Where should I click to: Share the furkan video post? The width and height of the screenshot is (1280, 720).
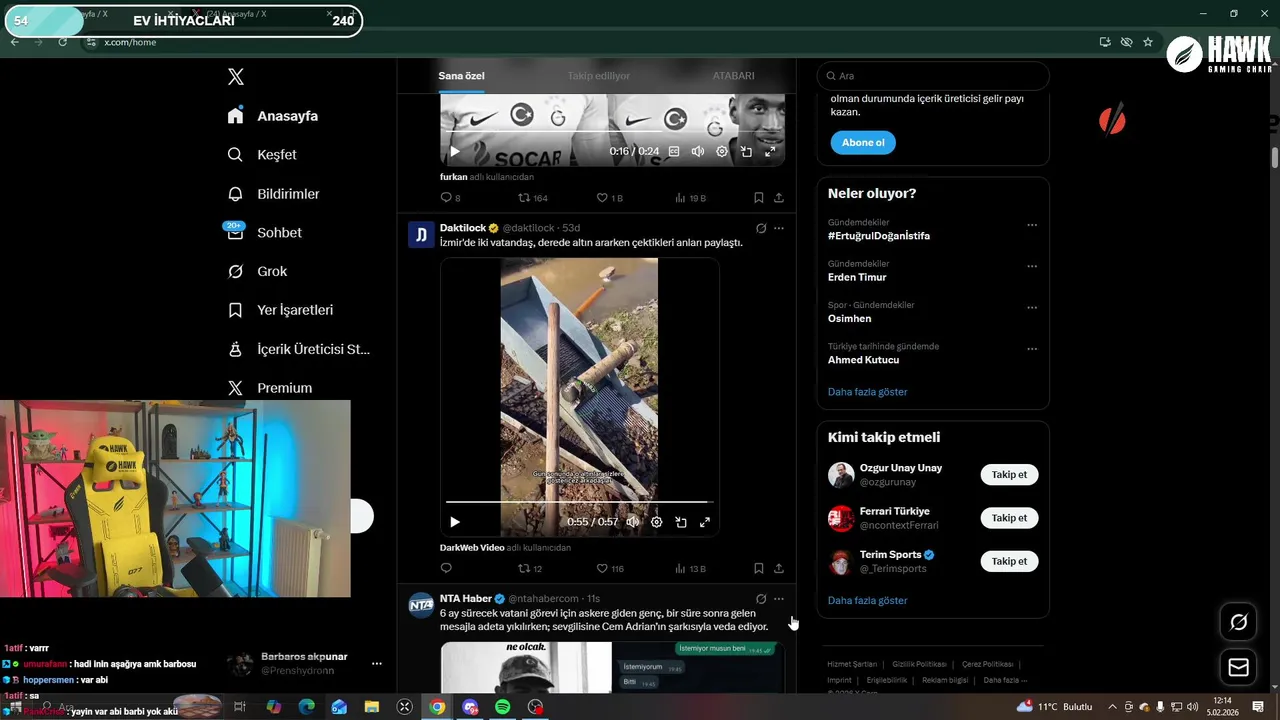779,198
